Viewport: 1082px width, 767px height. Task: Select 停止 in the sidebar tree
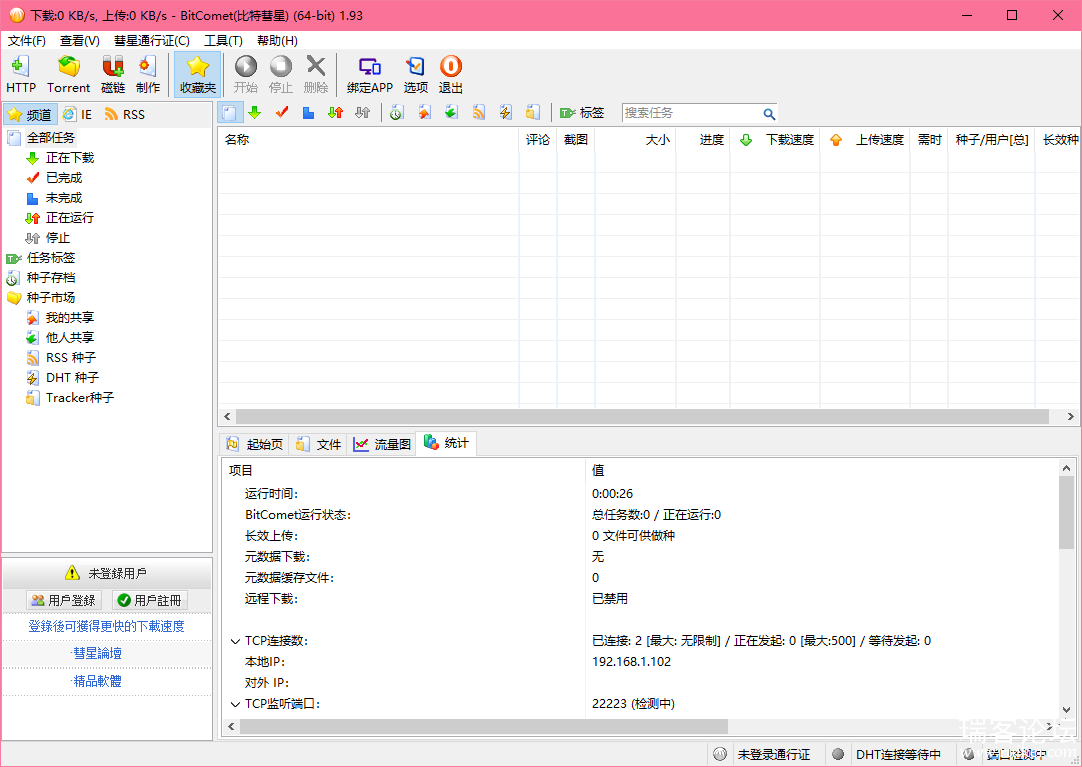click(x=58, y=238)
